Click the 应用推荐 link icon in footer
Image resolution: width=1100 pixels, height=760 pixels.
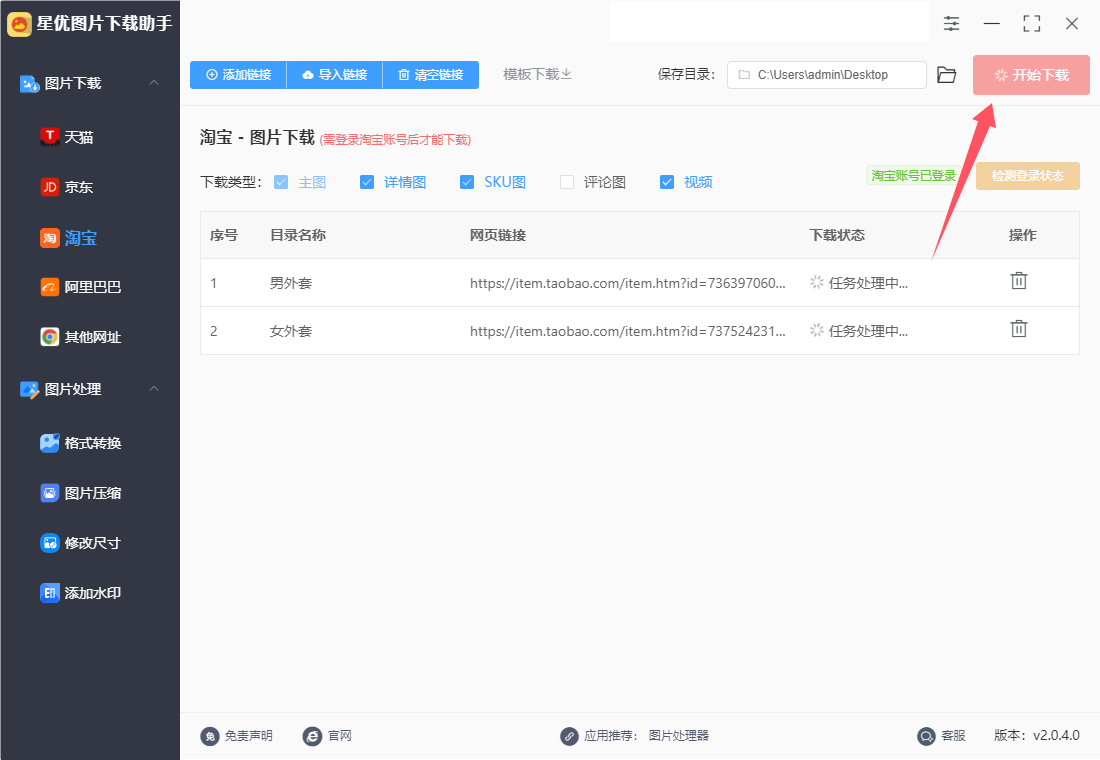pyautogui.click(x=569, y=736)
